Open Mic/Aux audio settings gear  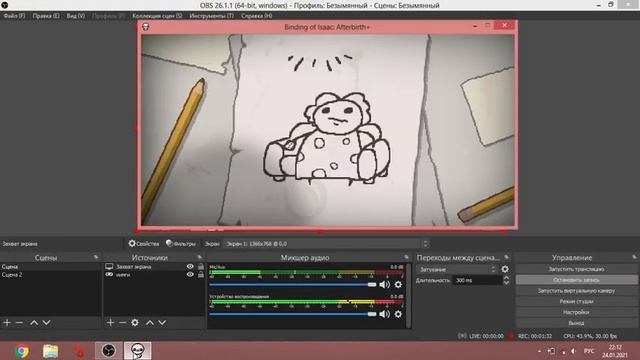tap(398, 284)
